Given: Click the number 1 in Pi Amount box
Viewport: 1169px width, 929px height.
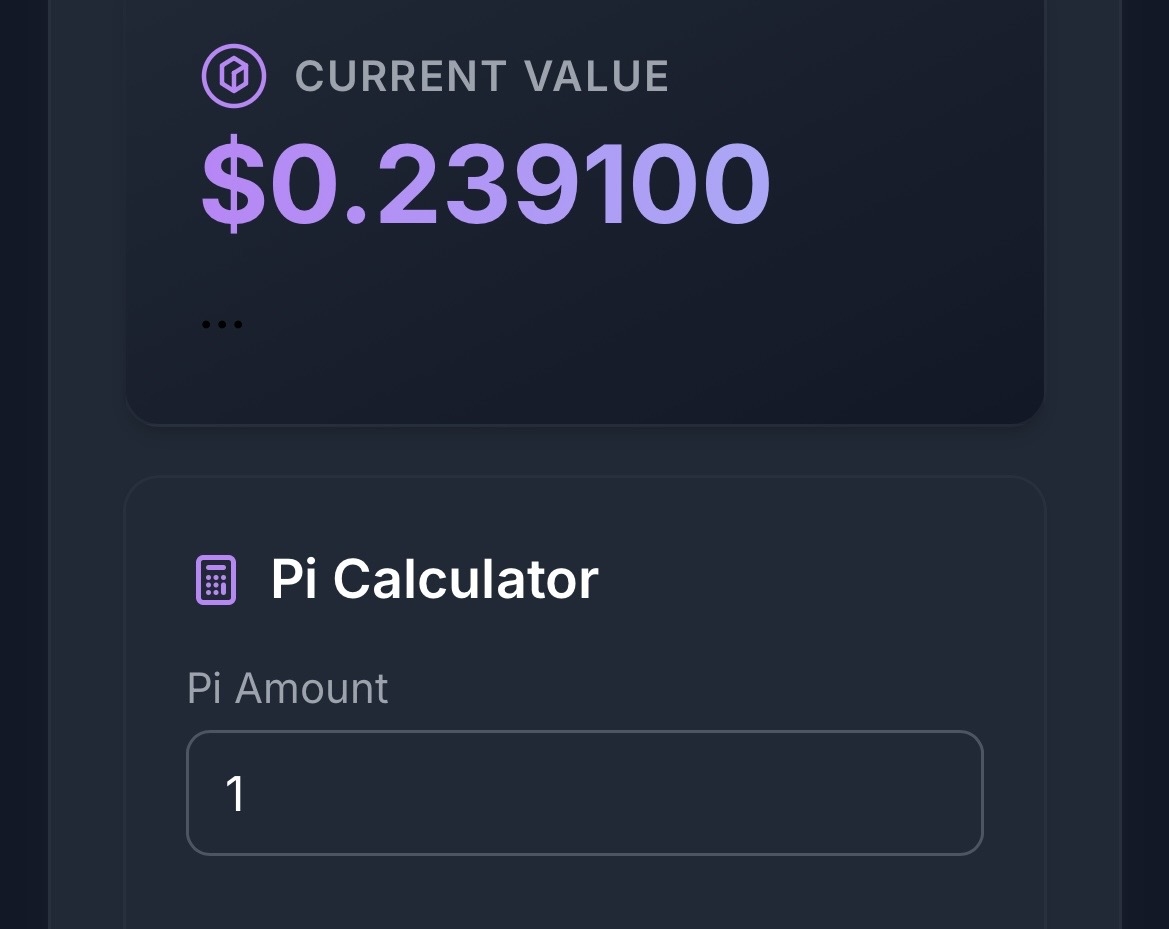Looking at the screenshot, I should pos(236,794).
